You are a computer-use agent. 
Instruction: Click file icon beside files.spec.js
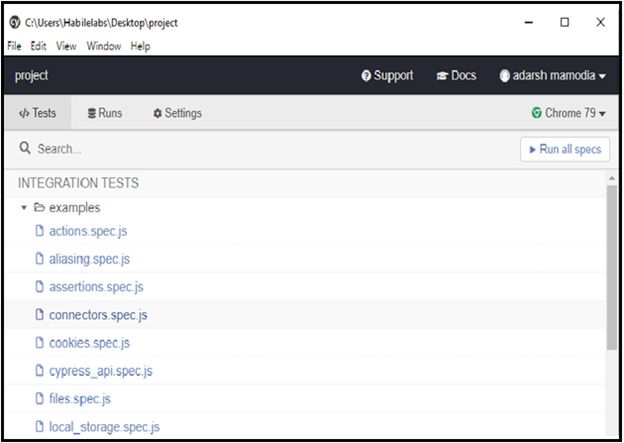point(39,398)
